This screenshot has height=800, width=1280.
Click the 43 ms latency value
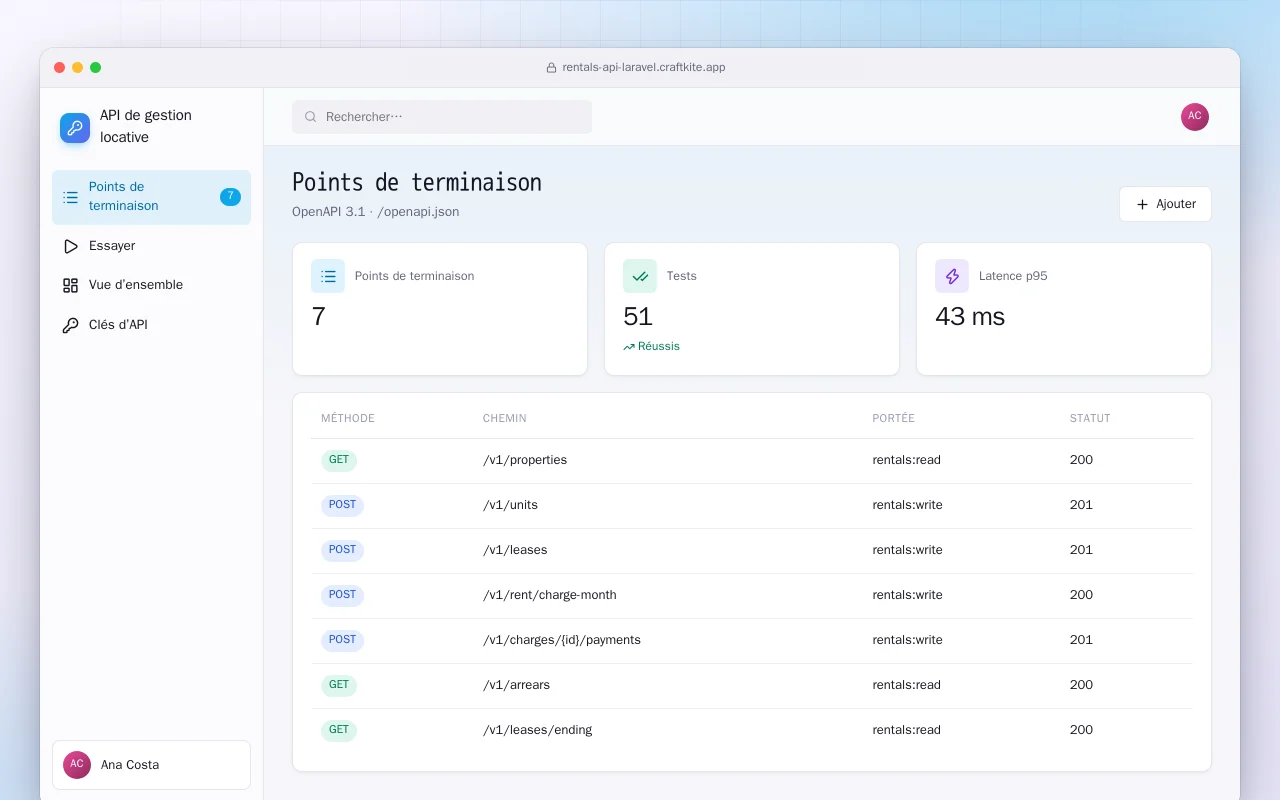tap(970, 317)
